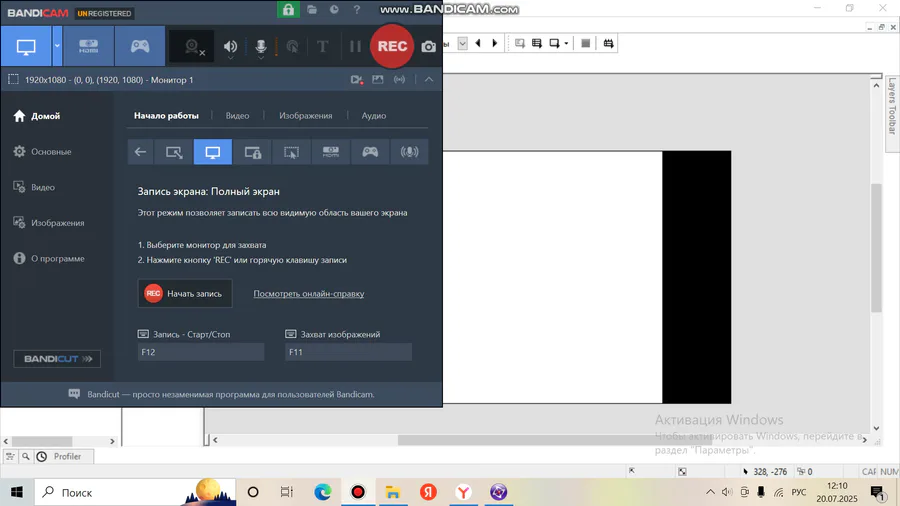Switch to game recording mode
Image resolution: width=900 pixels, height=506 pixels.
pos(139,46)
